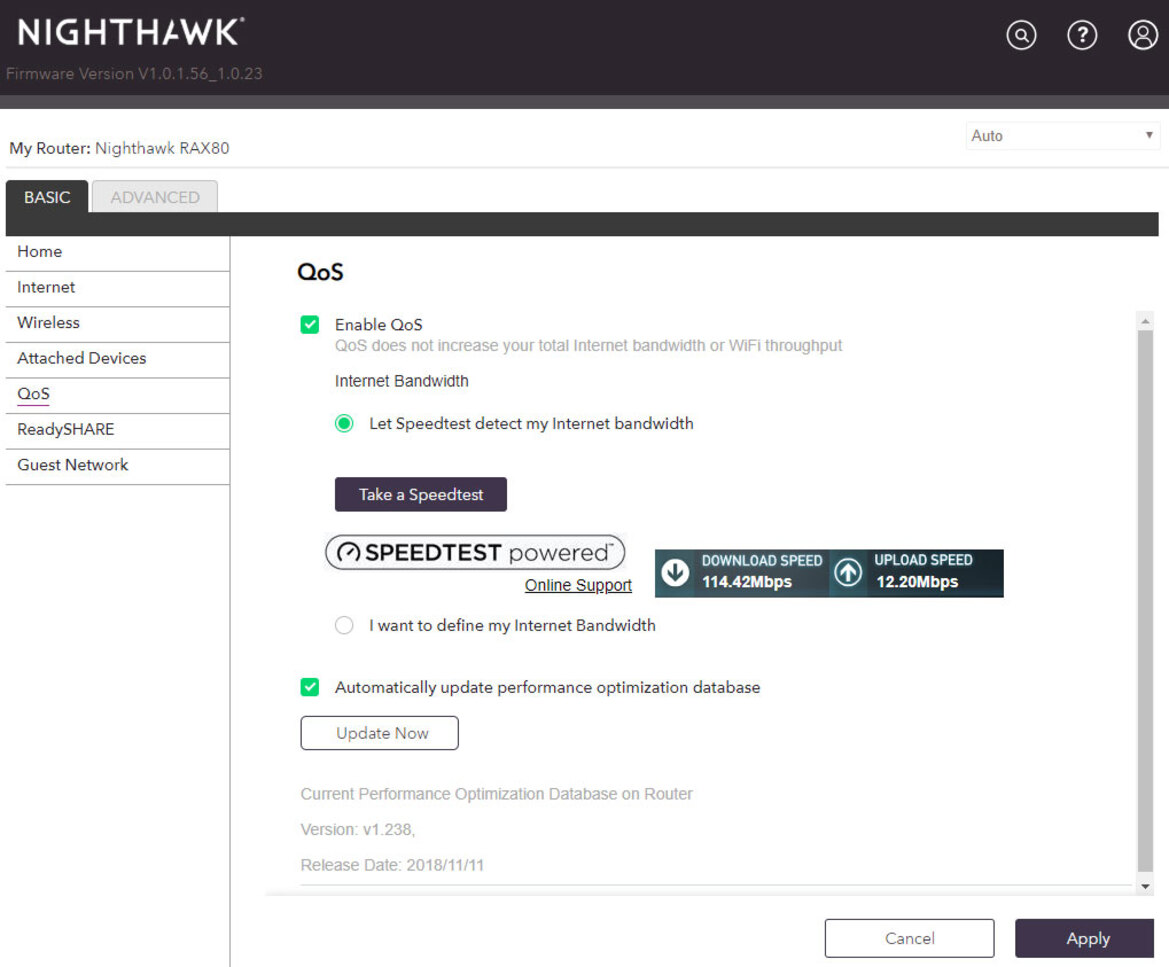The width and height of the screenshot is (1169, 967).
Task: Click the Release Date: 2018/11/11 text
Action: click(392, 865)
